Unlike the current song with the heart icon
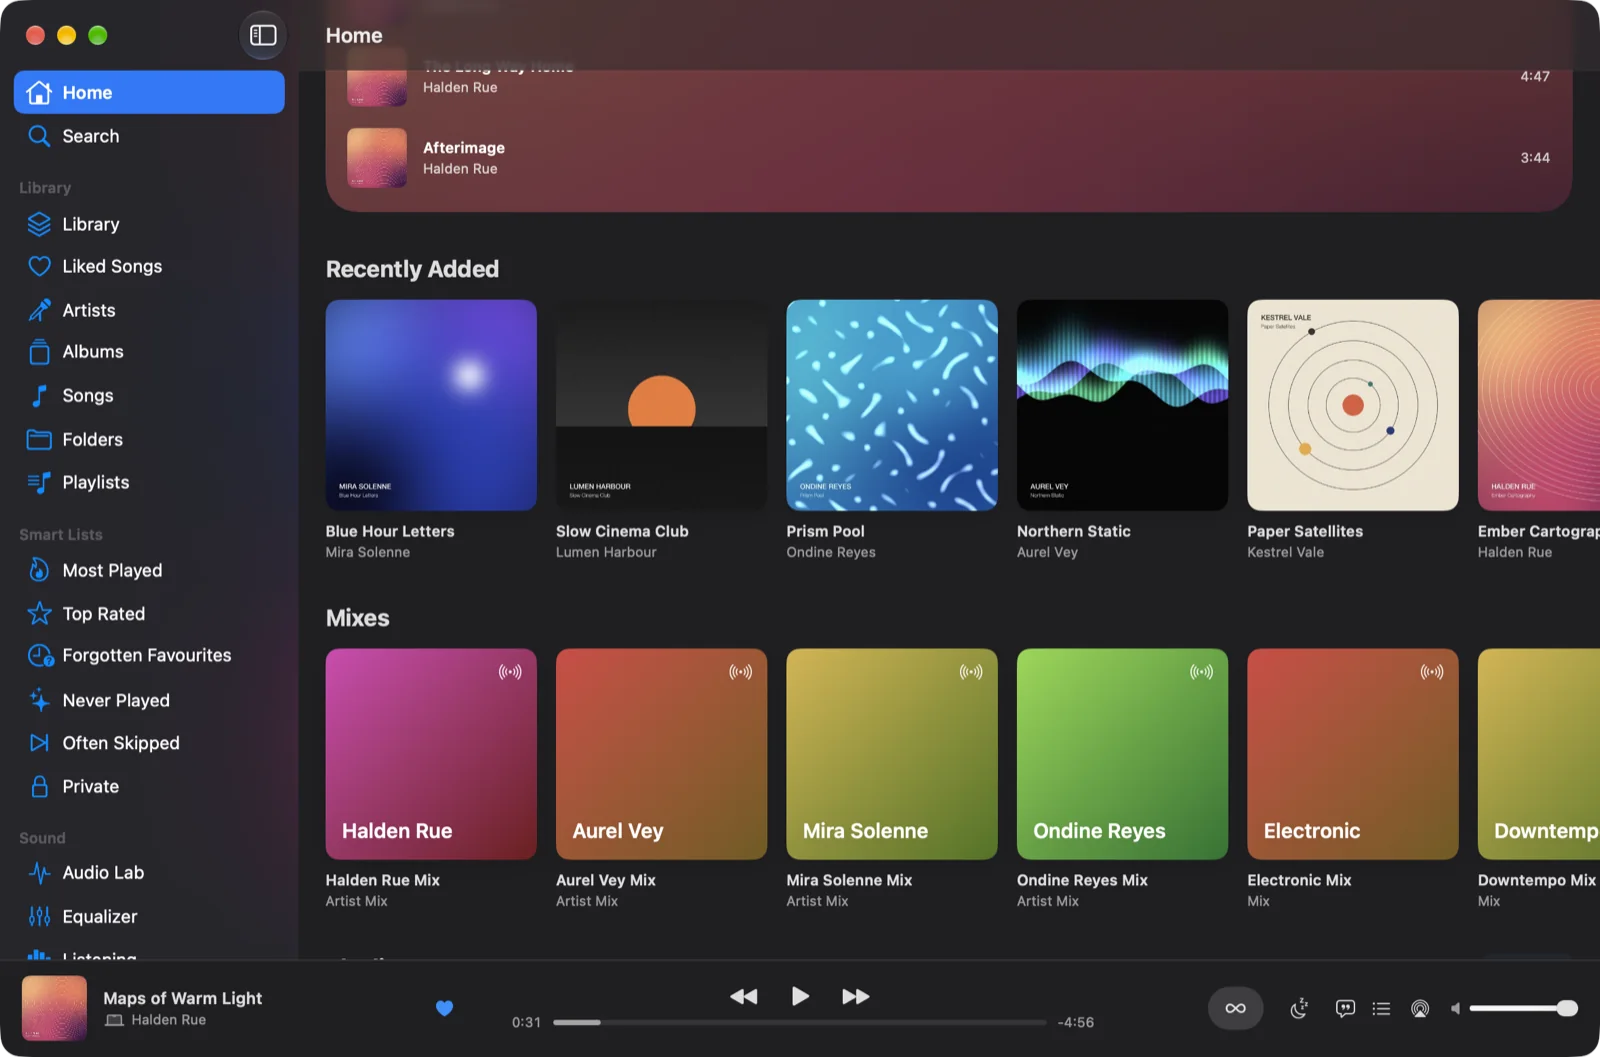This screenshot has height=1057, width=1600. [x=445, y=1008]
